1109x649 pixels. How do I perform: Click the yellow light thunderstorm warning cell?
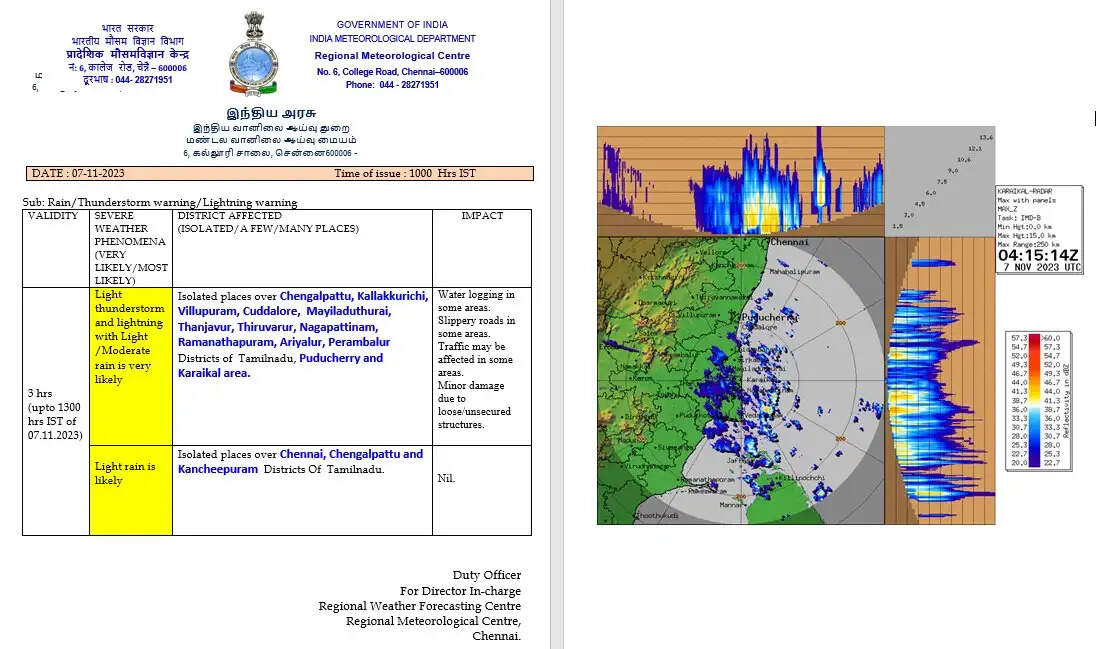point(130,337)
